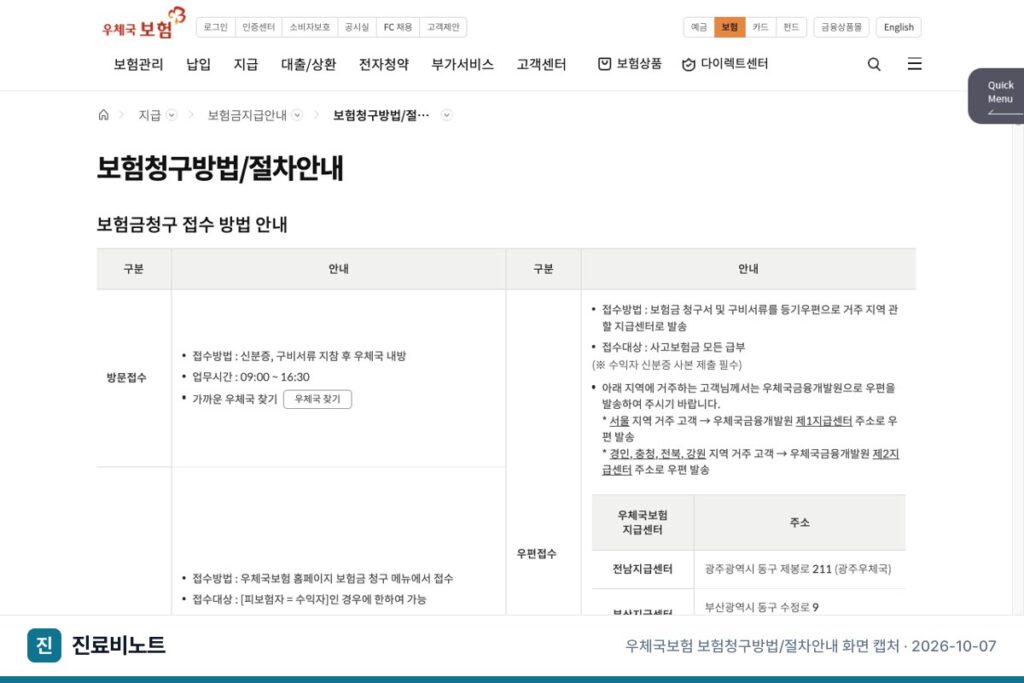Open the 부가서비스 menu
This screenshot has height=683, width=1024.
[x=462, y=64]
